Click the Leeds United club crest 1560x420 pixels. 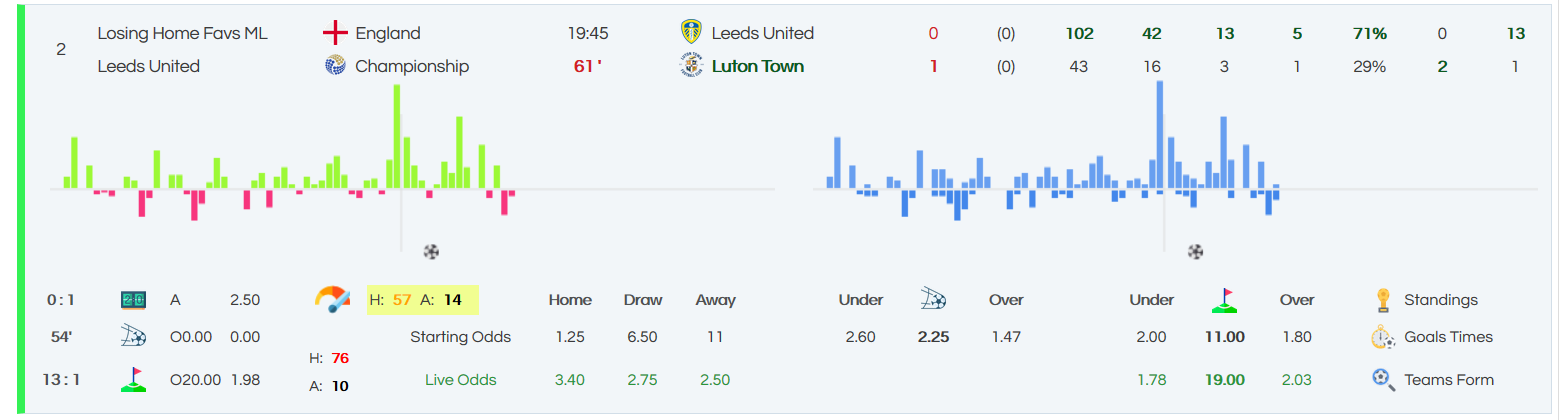click(x=690, y=32)
